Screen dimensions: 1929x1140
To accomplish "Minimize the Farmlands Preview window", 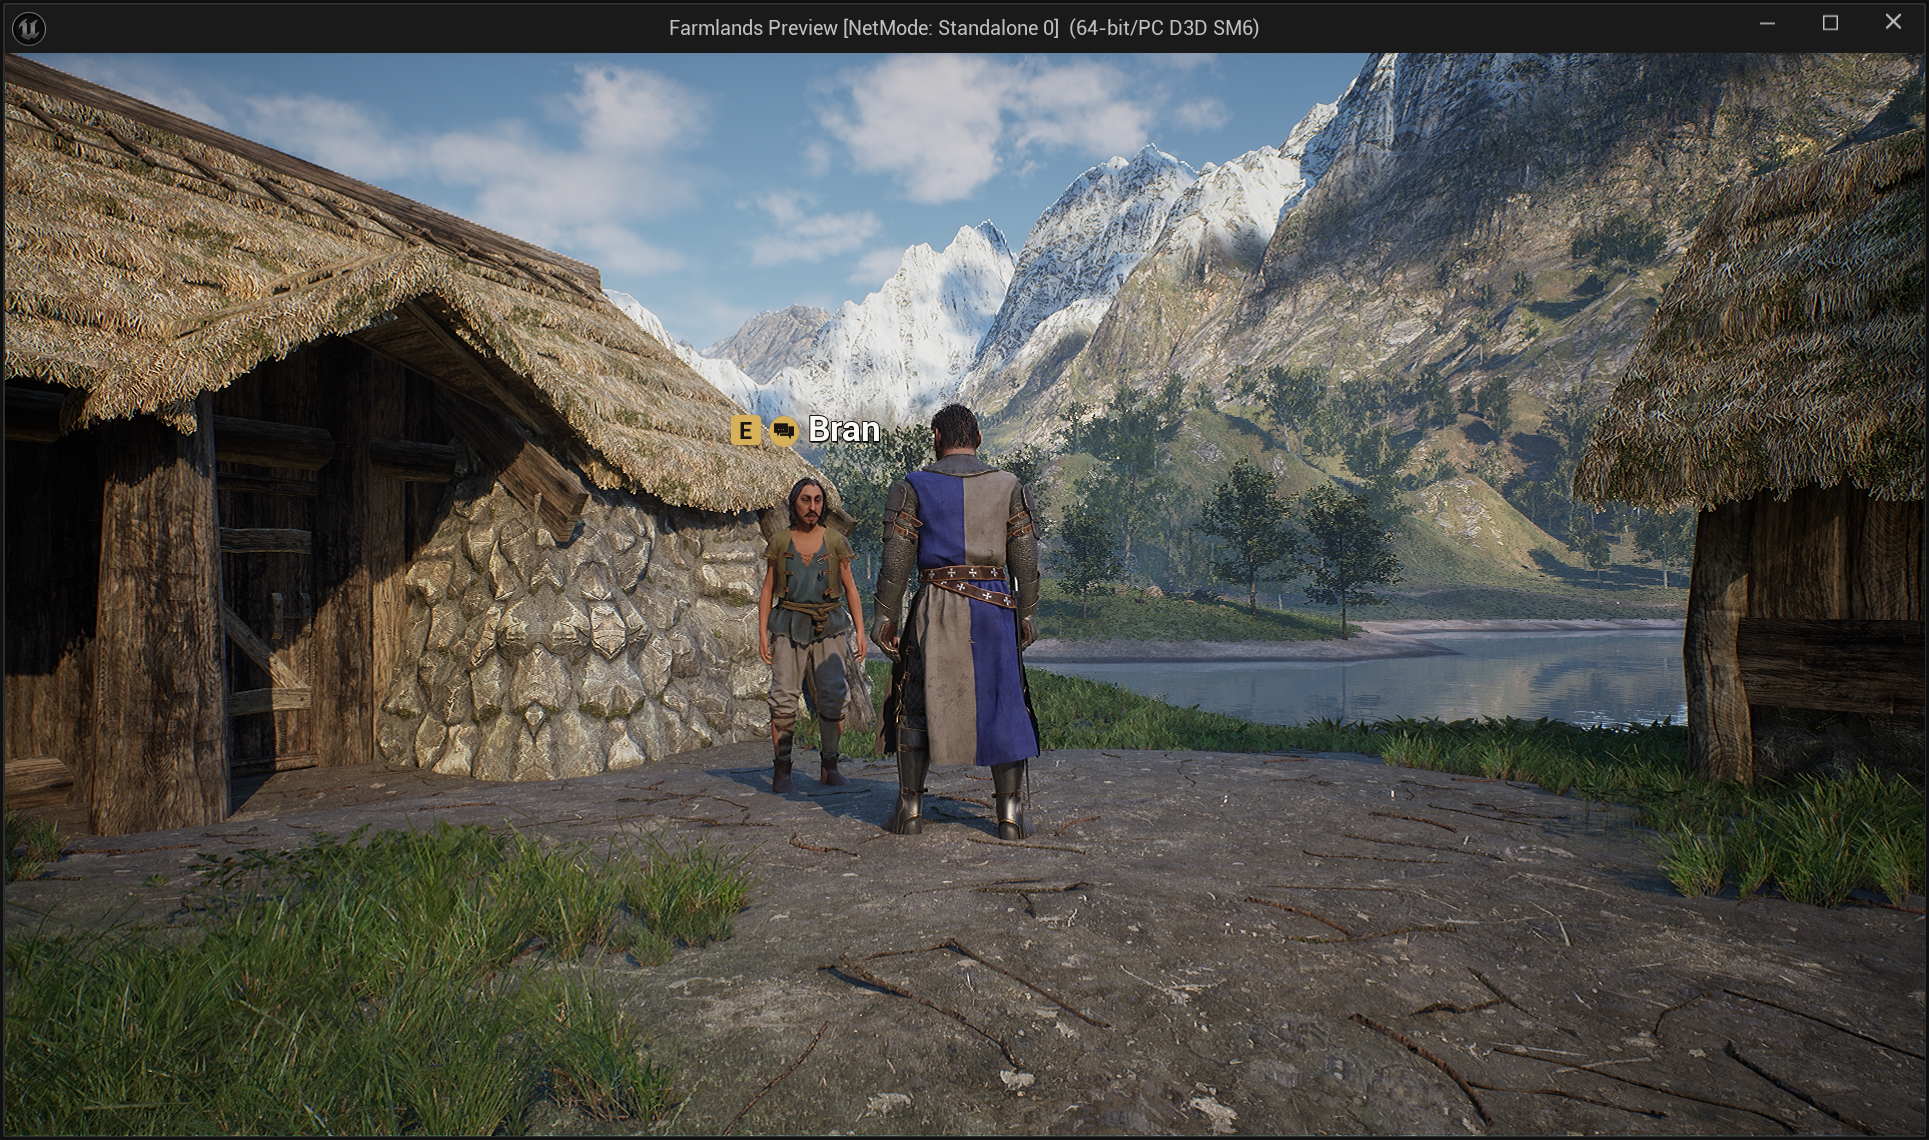I will coord(1767,23).
